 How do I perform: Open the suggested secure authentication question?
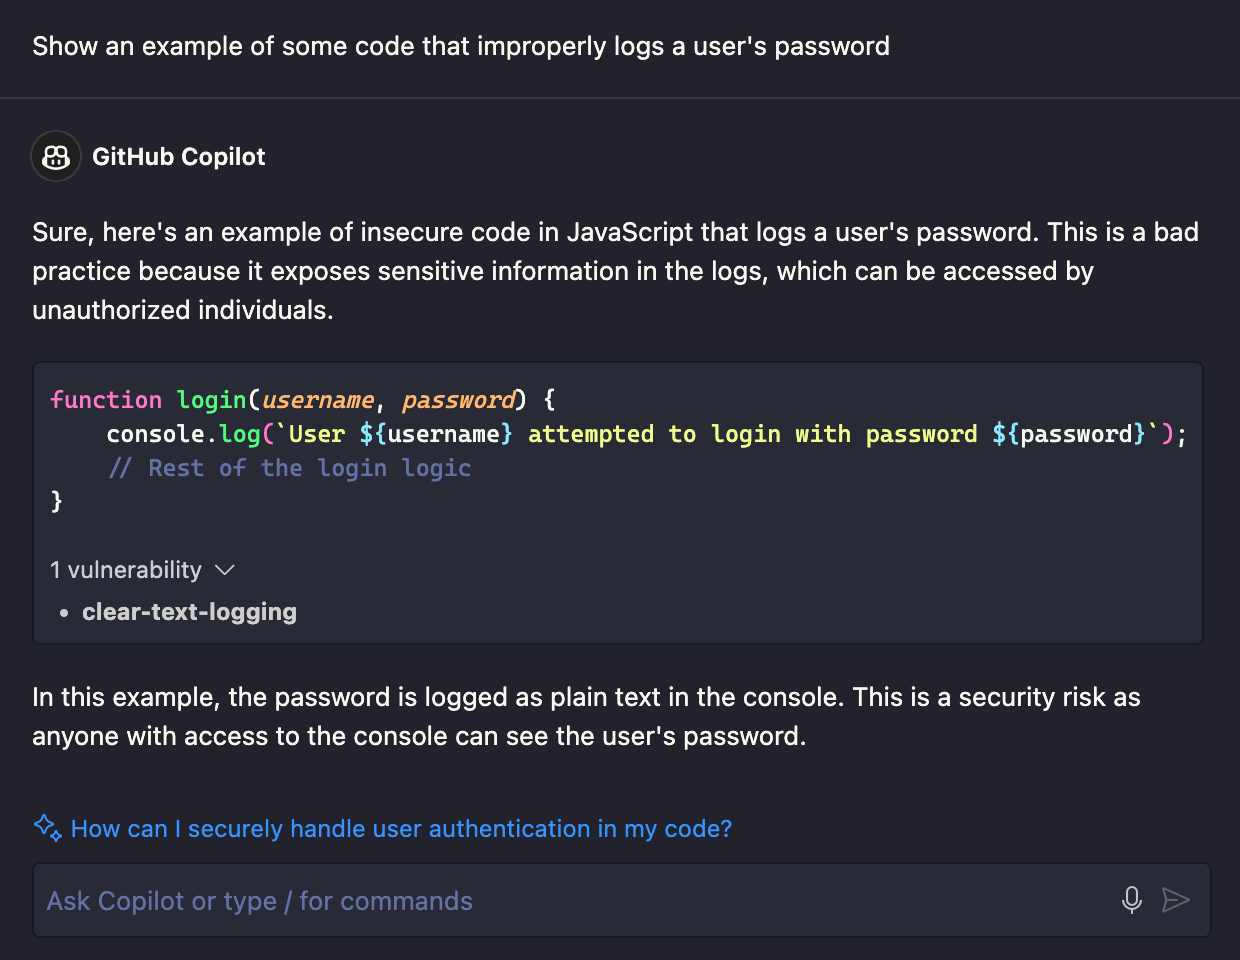(x=399, y=828)
